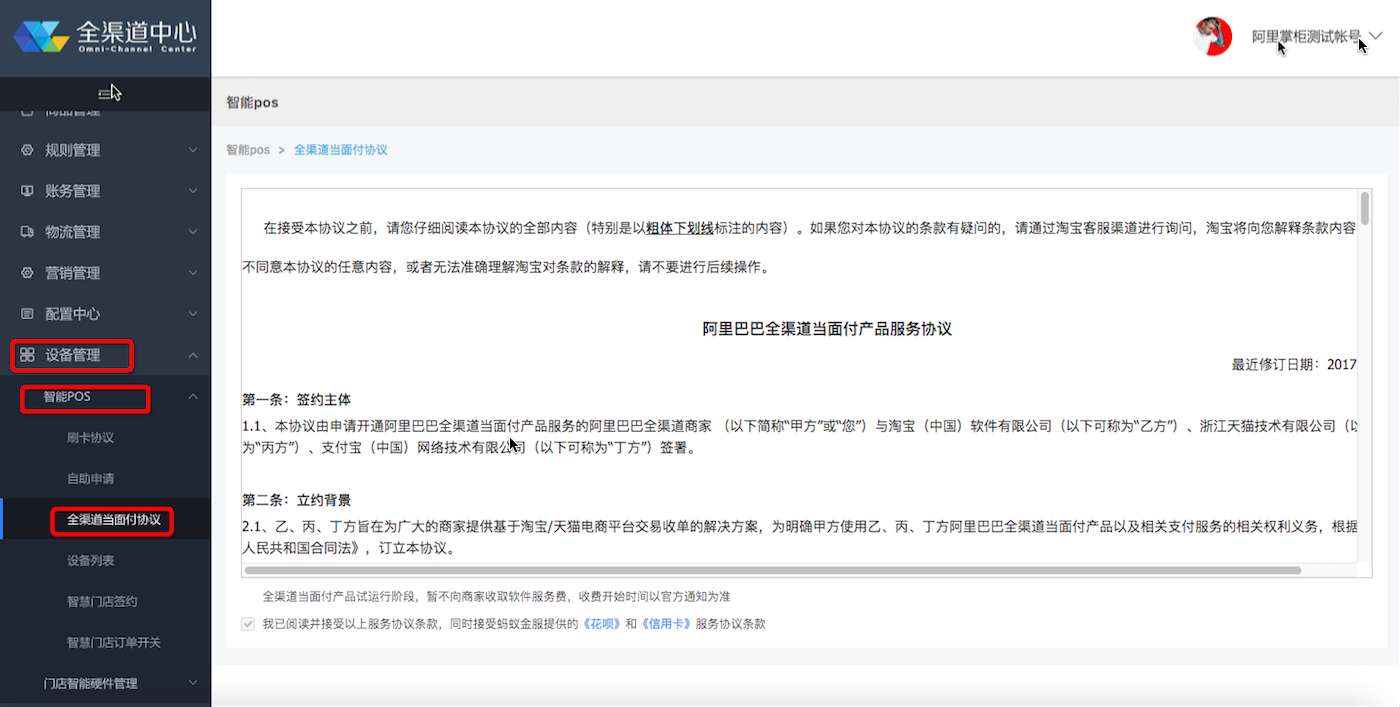Click the 规则管理 gear icon
1400x707 pixels.
[28, 150]
